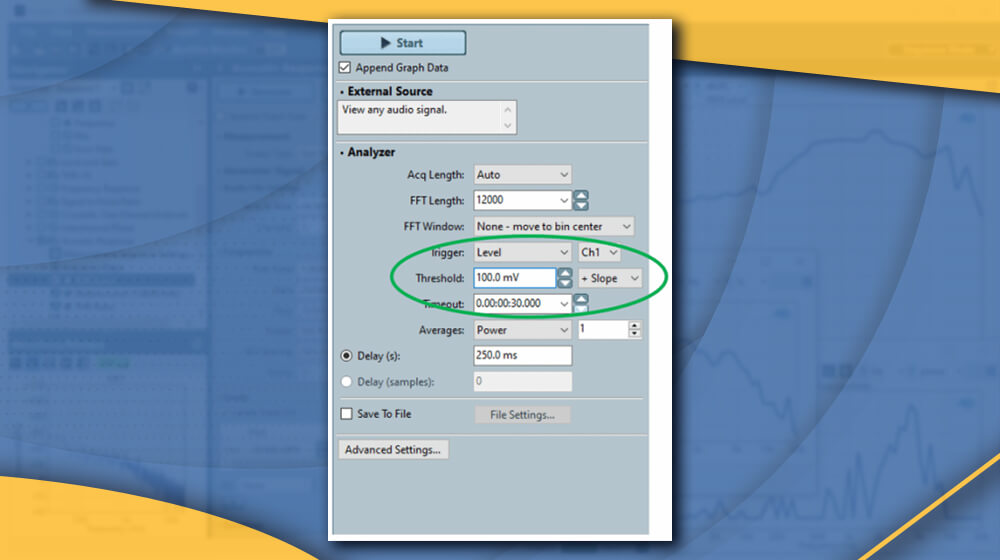Click the description box scroll up arrow
Screen dimensions: 1000x560
508,109
